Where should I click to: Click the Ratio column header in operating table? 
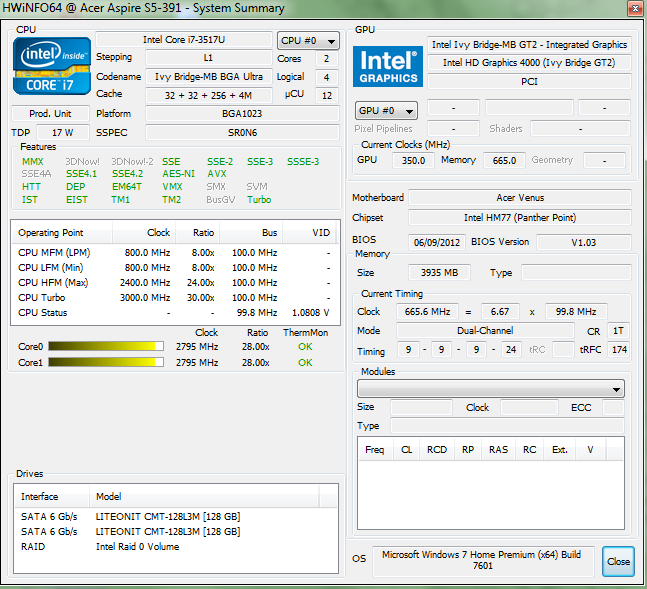pyautogui.click(x=198, y=233)
